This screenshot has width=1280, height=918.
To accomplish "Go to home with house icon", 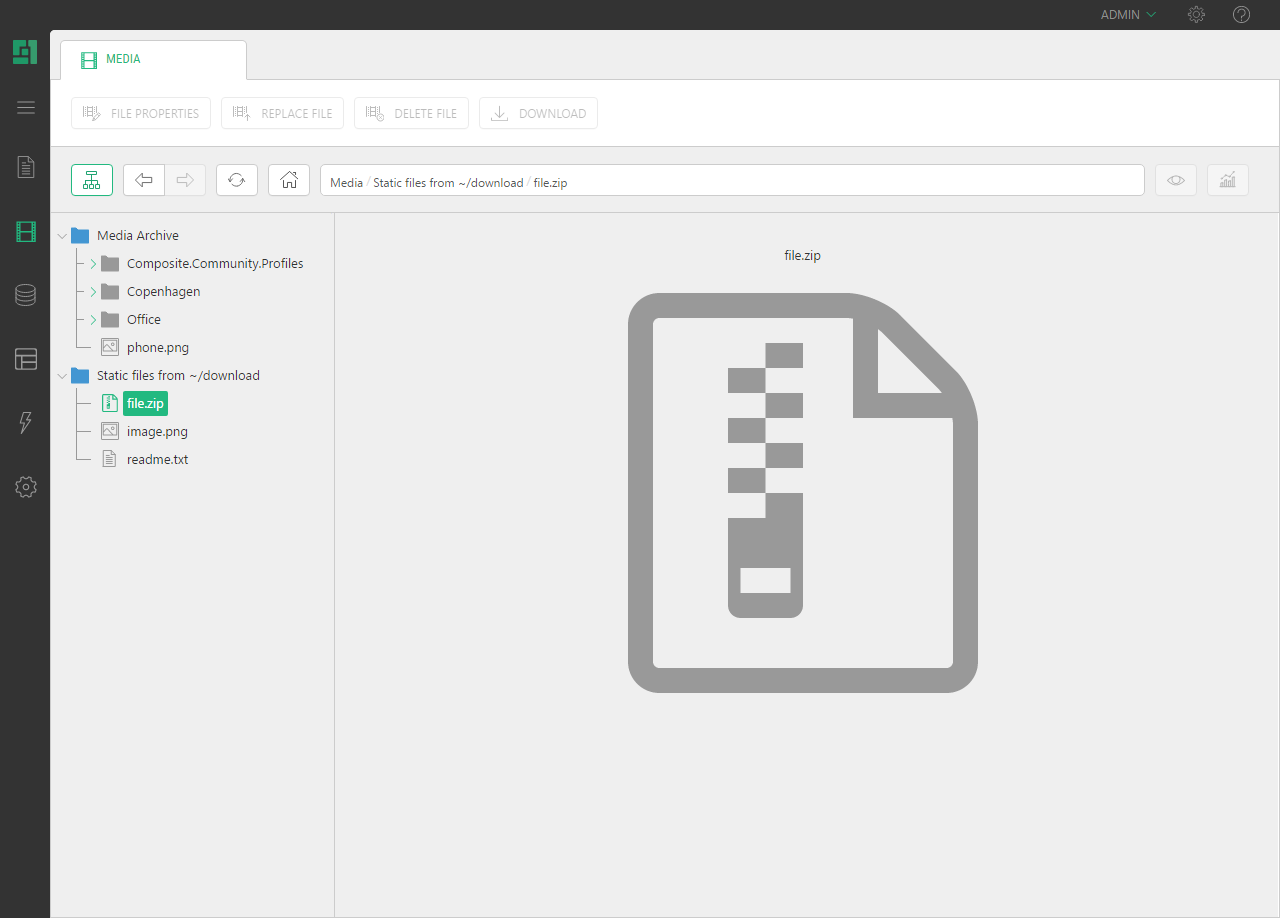I will [289, 180].
